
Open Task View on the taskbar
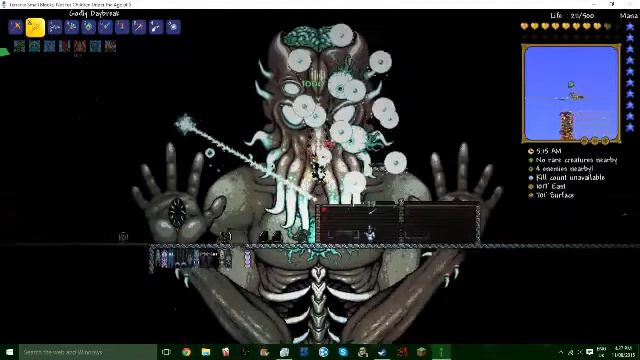click(x=166, y=352)
